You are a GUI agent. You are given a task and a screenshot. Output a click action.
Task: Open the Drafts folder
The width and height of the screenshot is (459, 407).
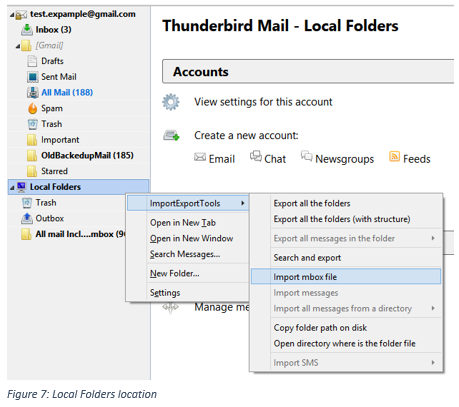(x=52, y=61)
